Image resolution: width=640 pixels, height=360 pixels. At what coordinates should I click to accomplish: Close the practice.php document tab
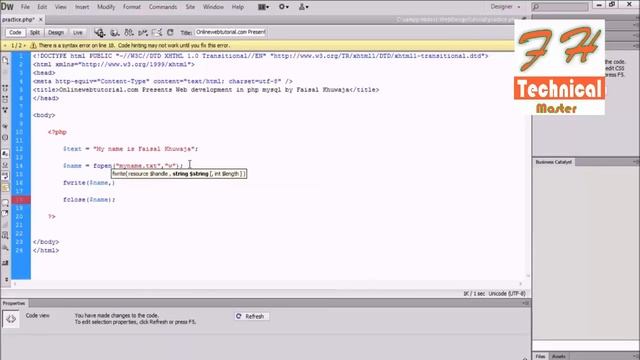point(41,20)
